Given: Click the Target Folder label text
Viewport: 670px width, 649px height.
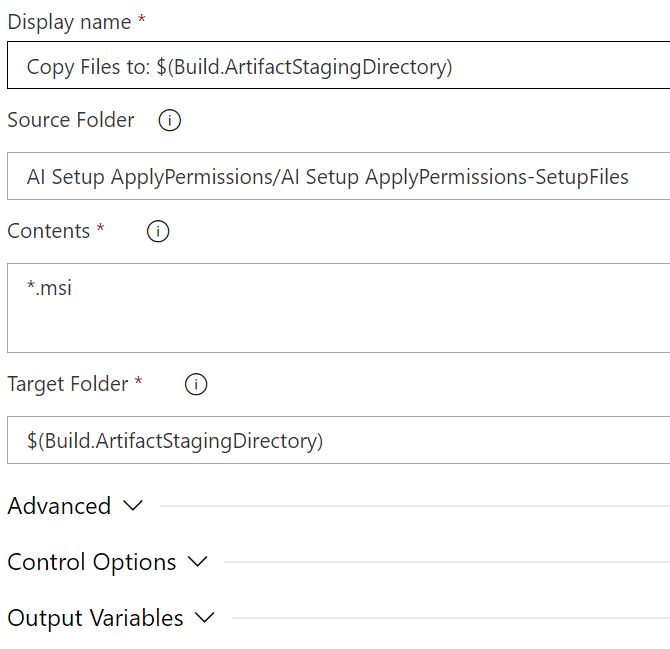Looking at the screenshot, I should point(68,384).
